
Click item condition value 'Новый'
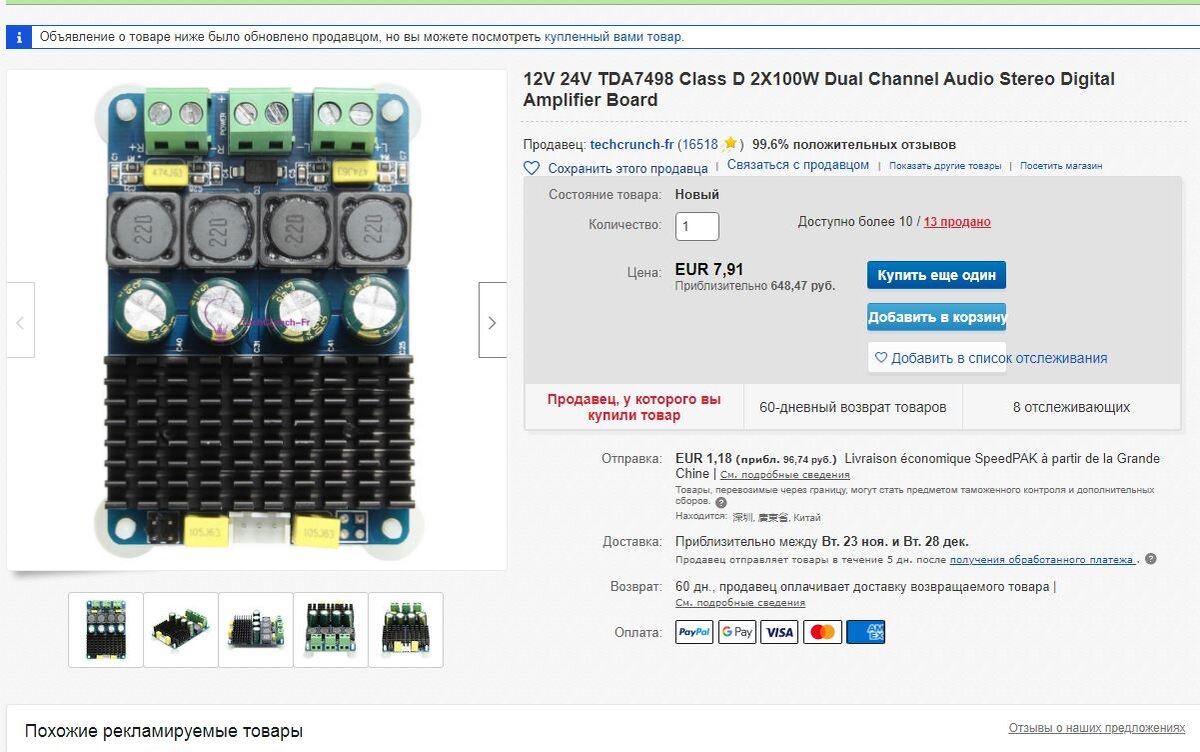(697, 194)
